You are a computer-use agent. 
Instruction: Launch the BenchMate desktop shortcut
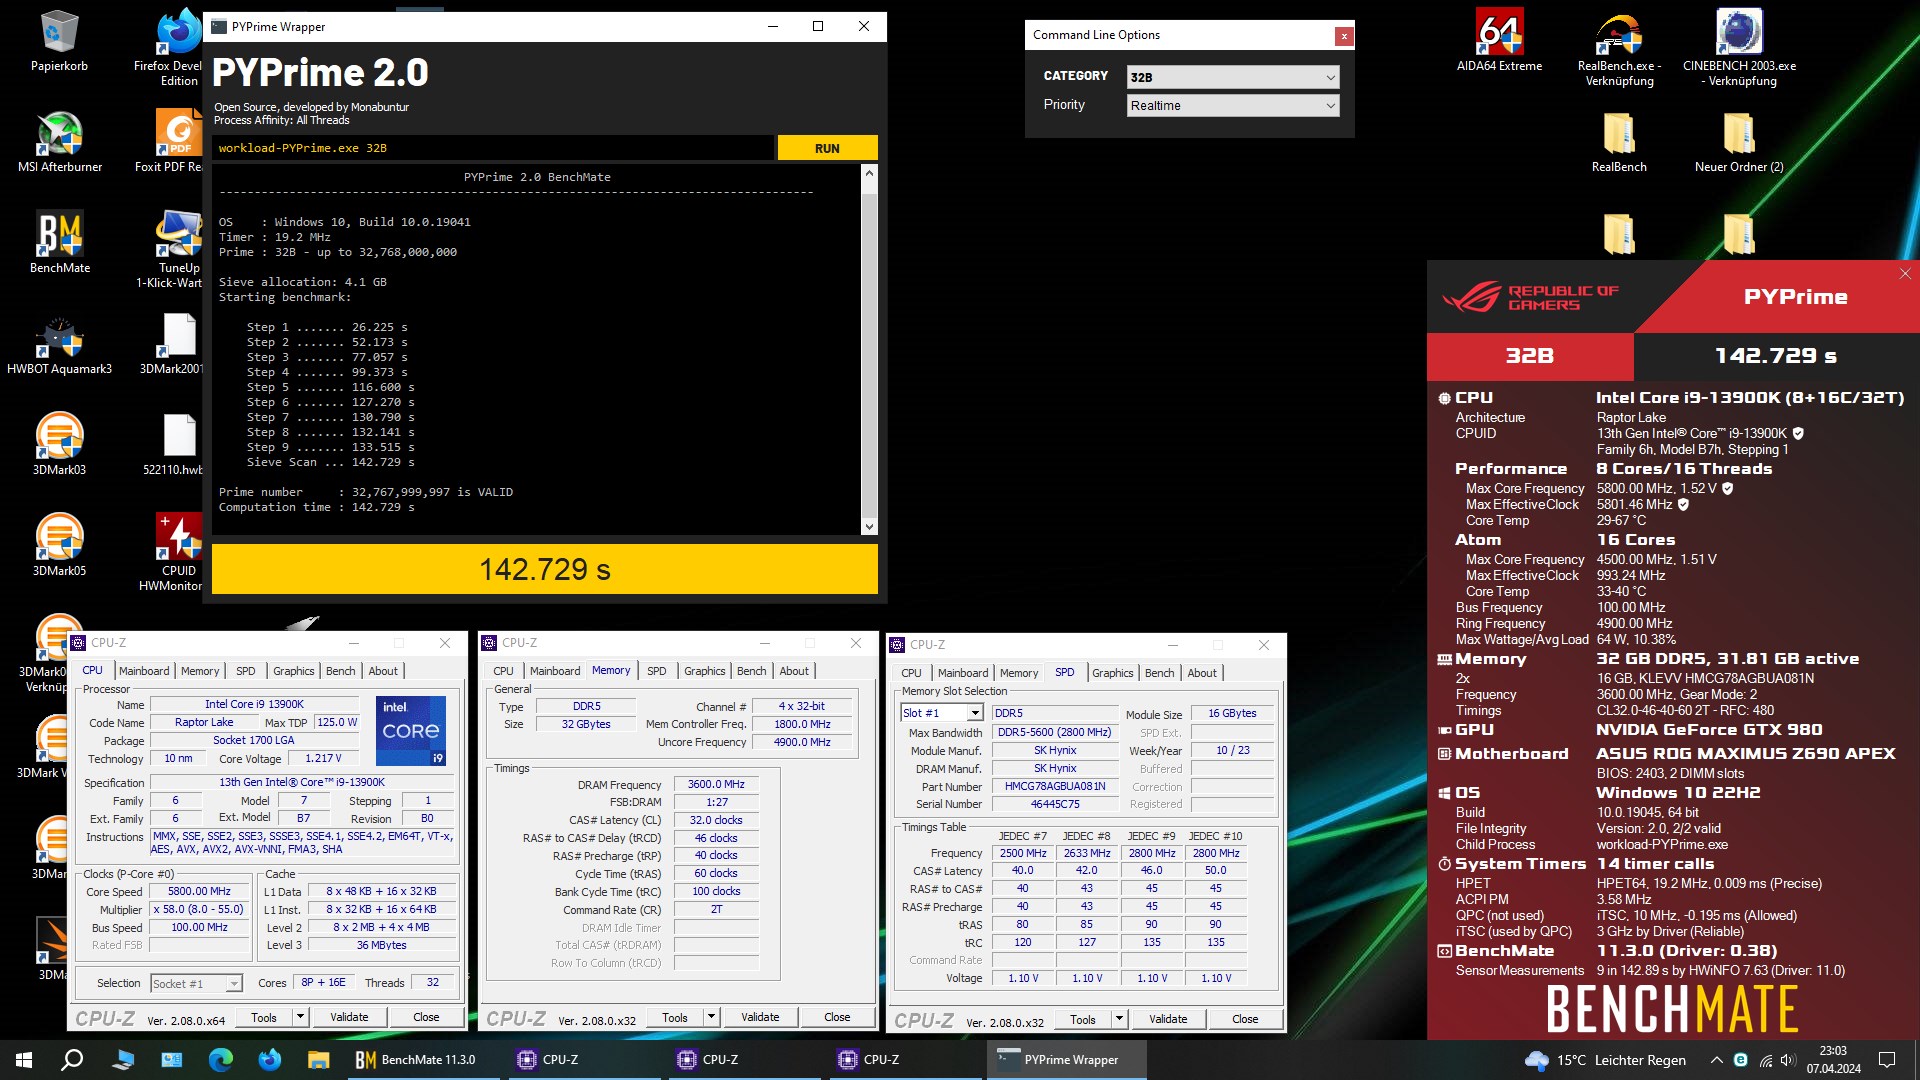coord(59,243)
